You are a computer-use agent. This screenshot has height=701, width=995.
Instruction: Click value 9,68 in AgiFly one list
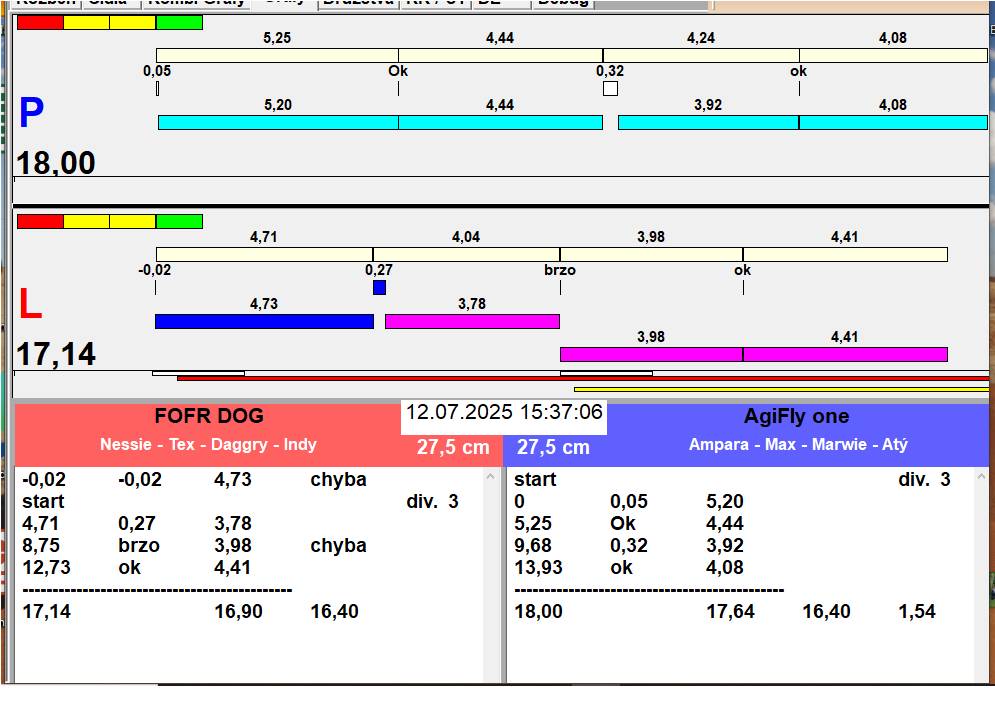point(532,546)
